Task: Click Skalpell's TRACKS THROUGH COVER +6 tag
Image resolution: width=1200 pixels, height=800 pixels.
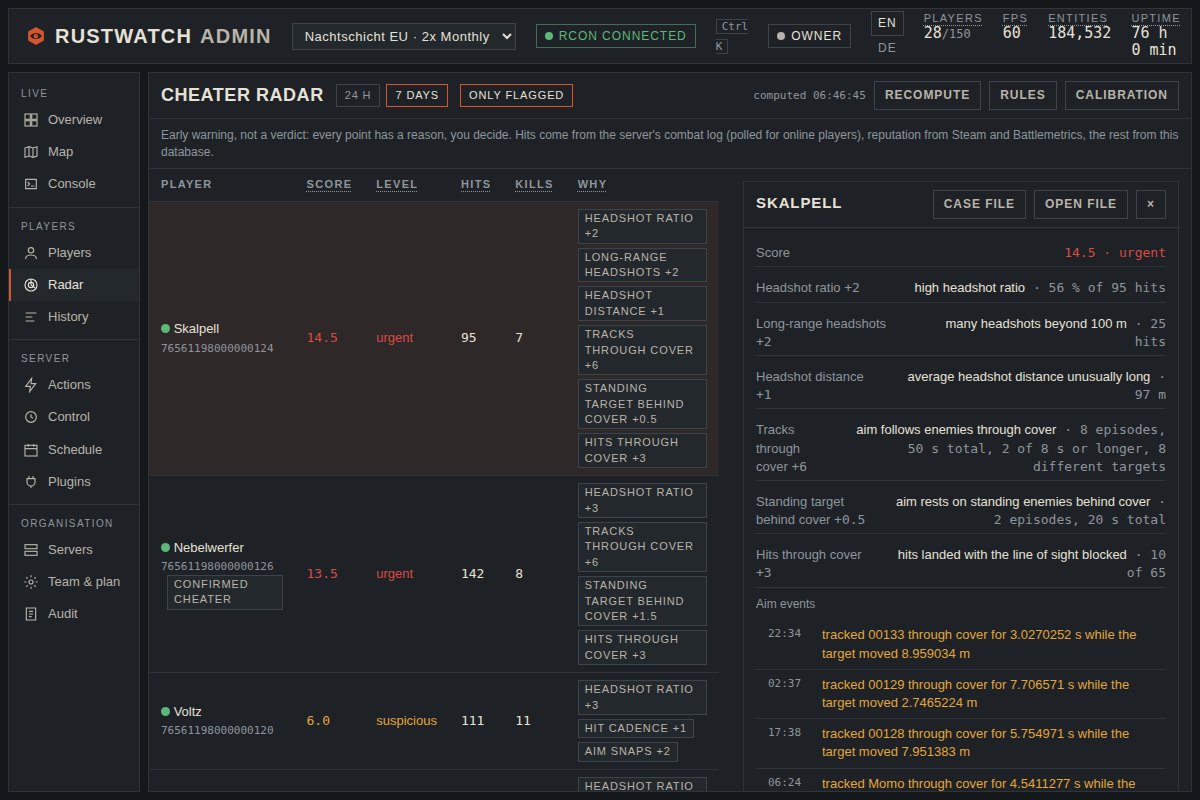Action: 642,350
